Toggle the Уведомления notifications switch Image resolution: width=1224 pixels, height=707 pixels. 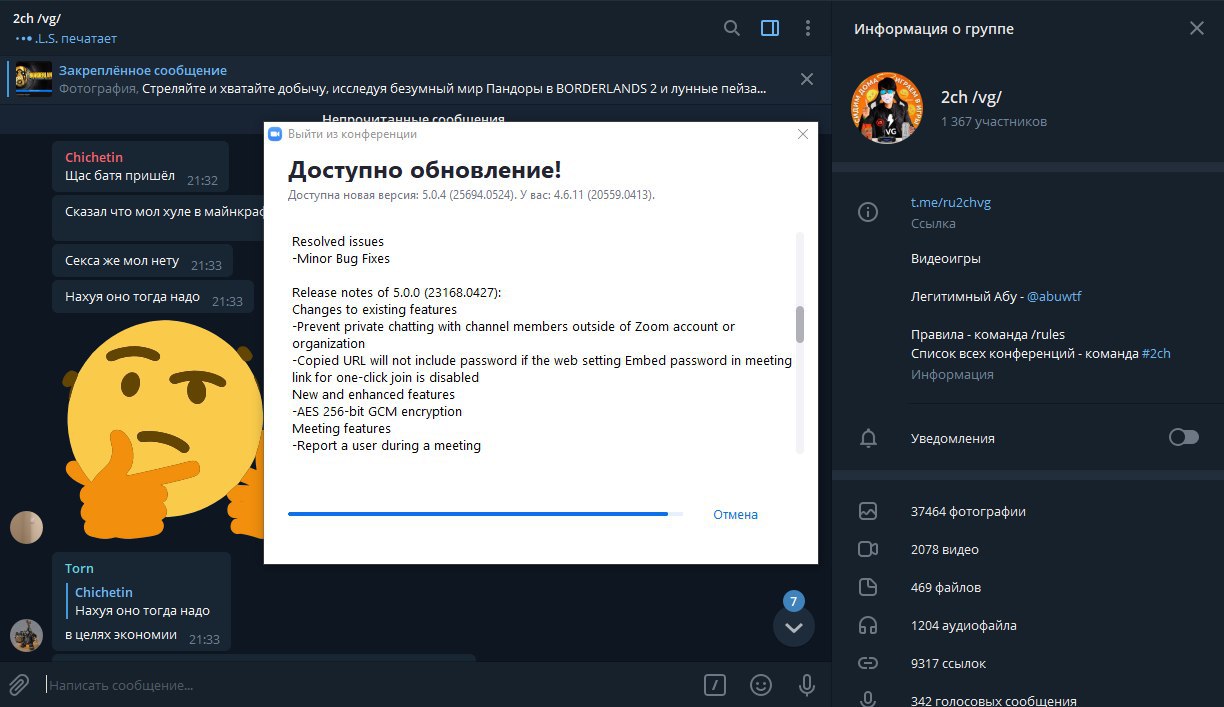click(1184, 438)
